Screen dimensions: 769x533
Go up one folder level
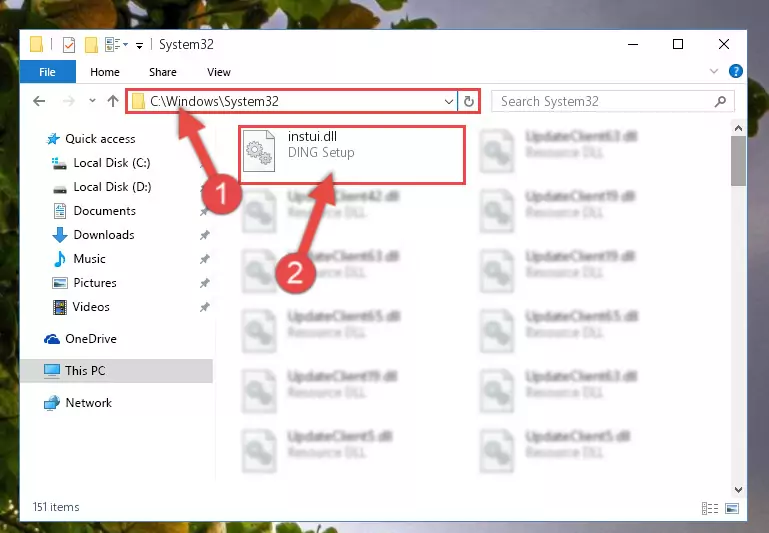pyautogui.click(x=113, y=101)
